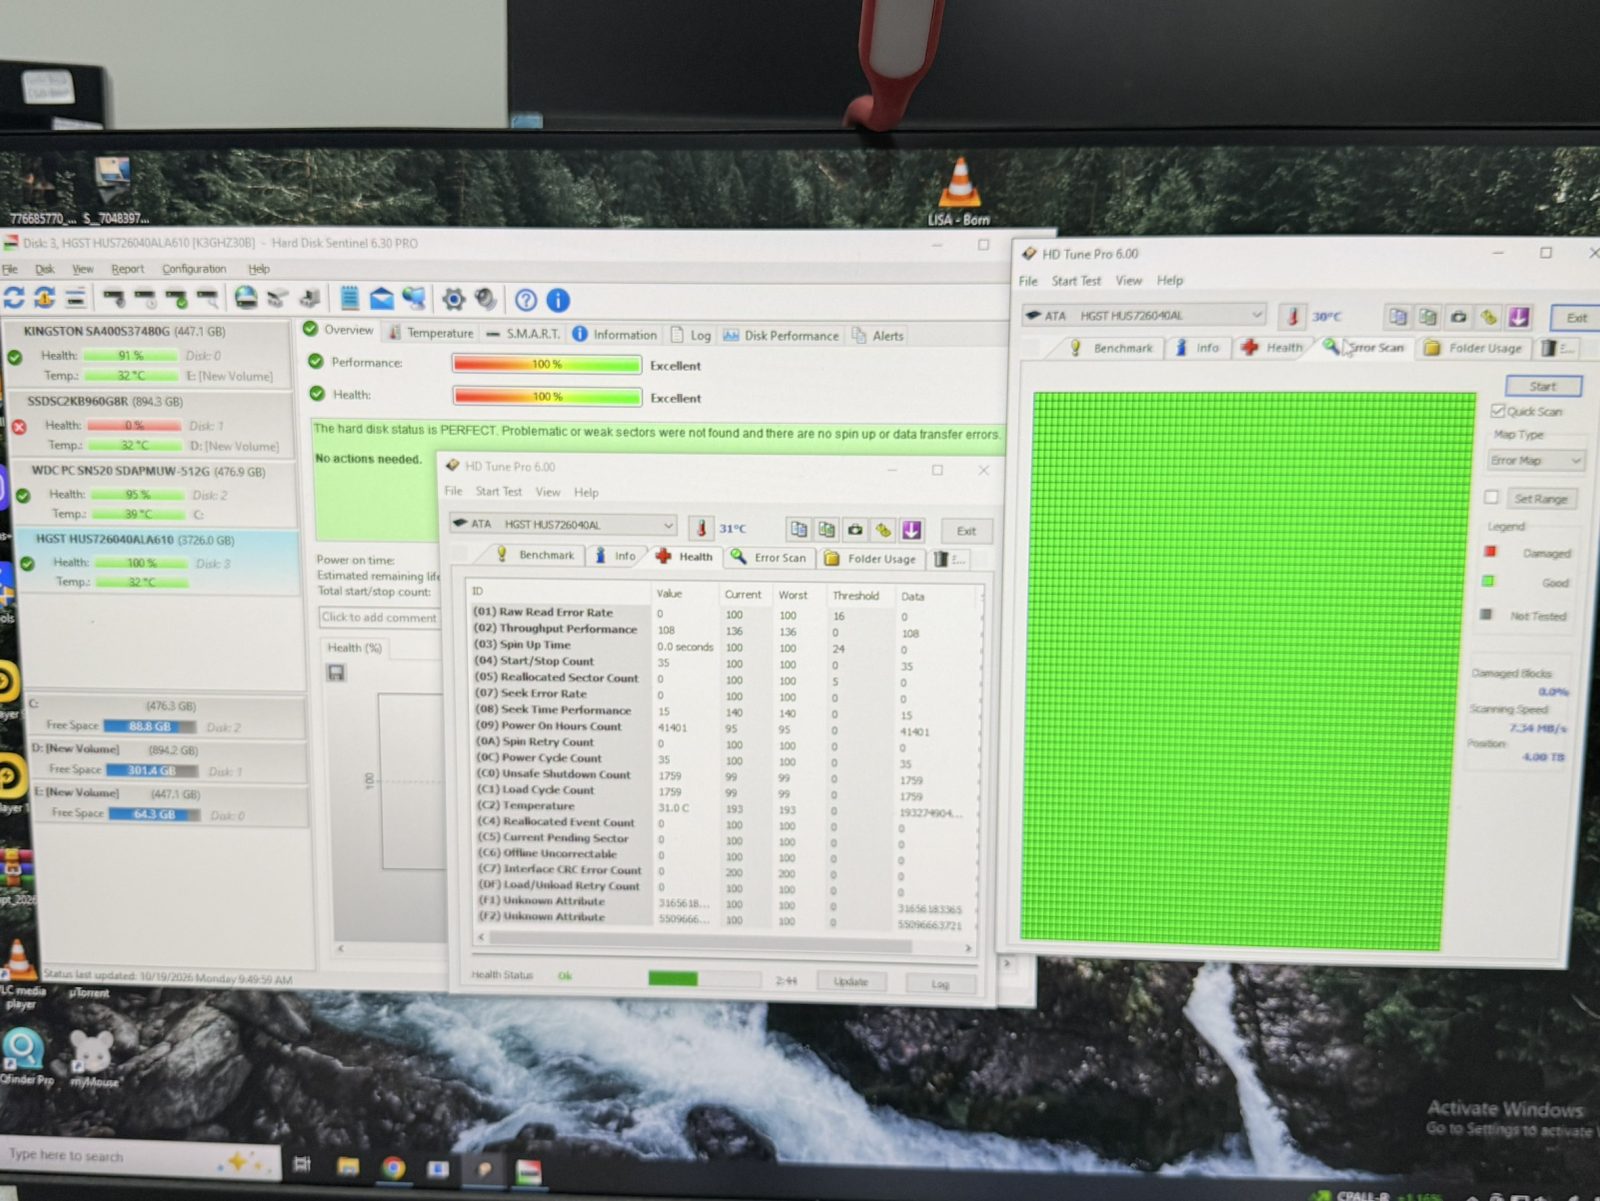Click the Update button in front HD Tune window

point(851,981)
